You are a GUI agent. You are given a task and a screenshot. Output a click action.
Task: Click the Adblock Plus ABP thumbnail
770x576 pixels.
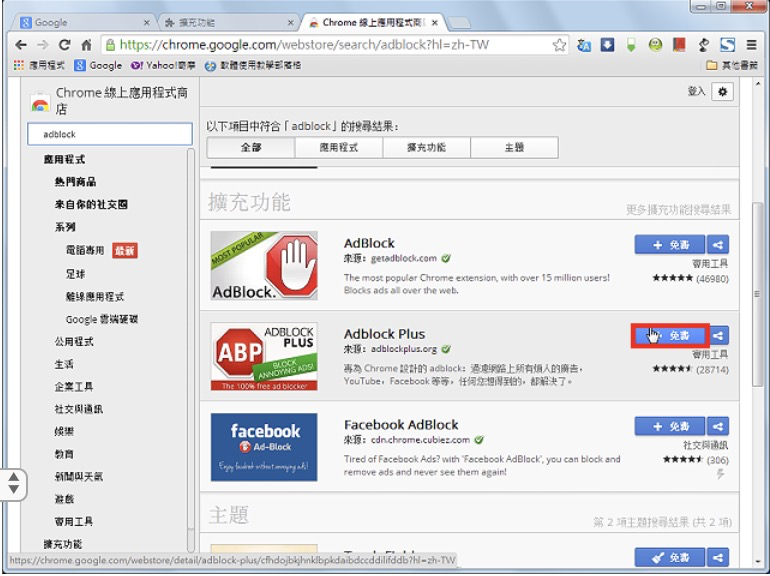(x=264, y=357)
